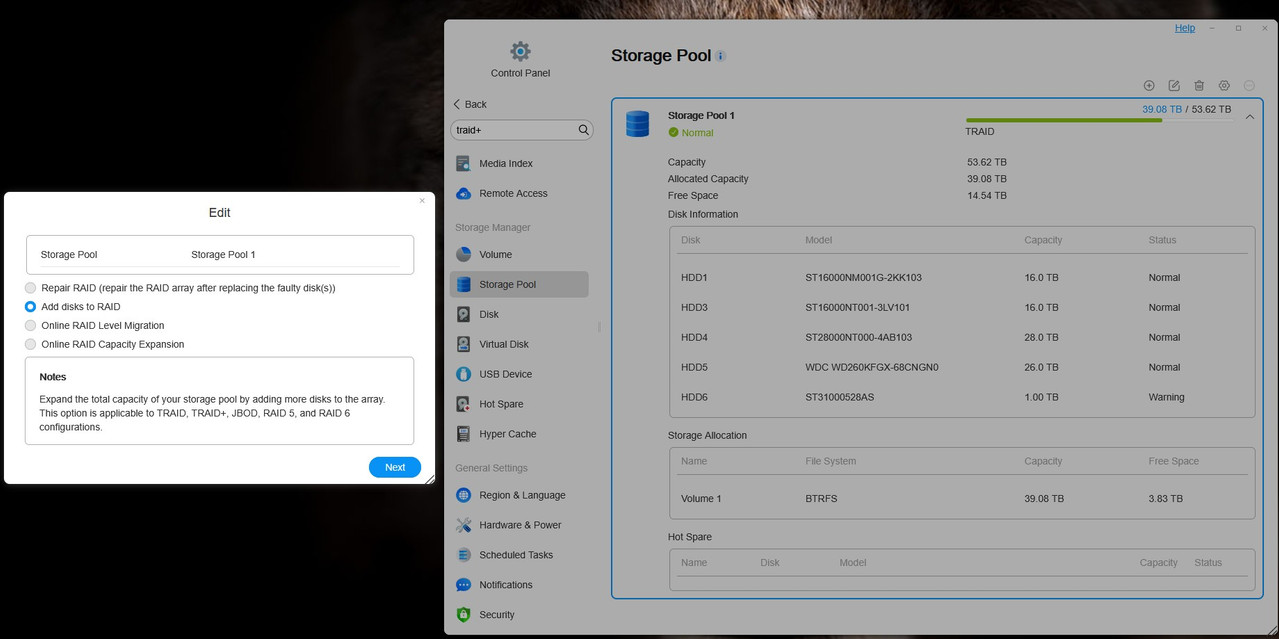Select Online RAID Level Migration option
The height and width of the screenshot is (639, 1279).
(x=31, y=326)
